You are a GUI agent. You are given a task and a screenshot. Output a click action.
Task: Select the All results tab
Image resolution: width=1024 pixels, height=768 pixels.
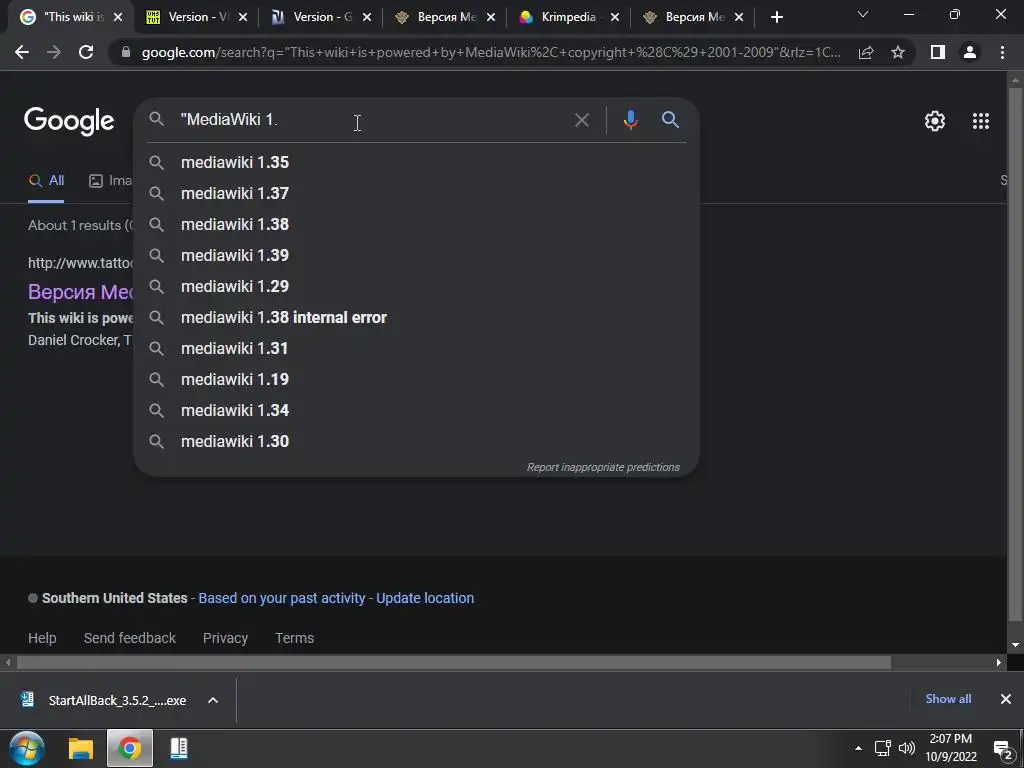tap(46, 181)
